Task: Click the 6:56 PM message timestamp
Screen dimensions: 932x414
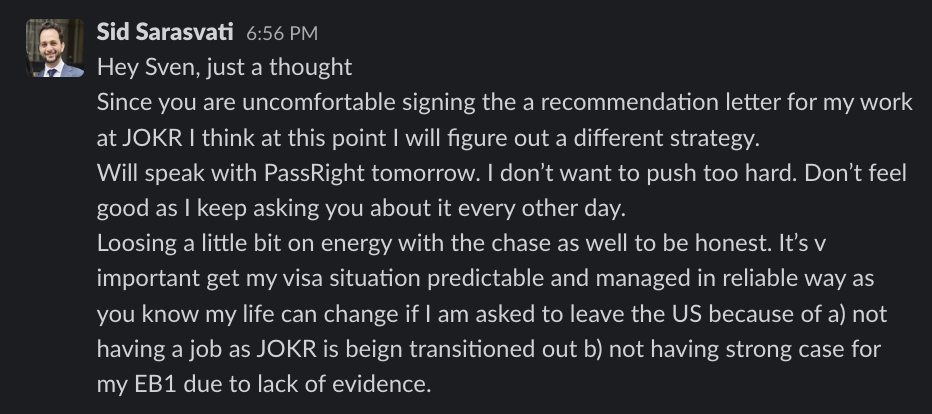Action: [281, 33]
